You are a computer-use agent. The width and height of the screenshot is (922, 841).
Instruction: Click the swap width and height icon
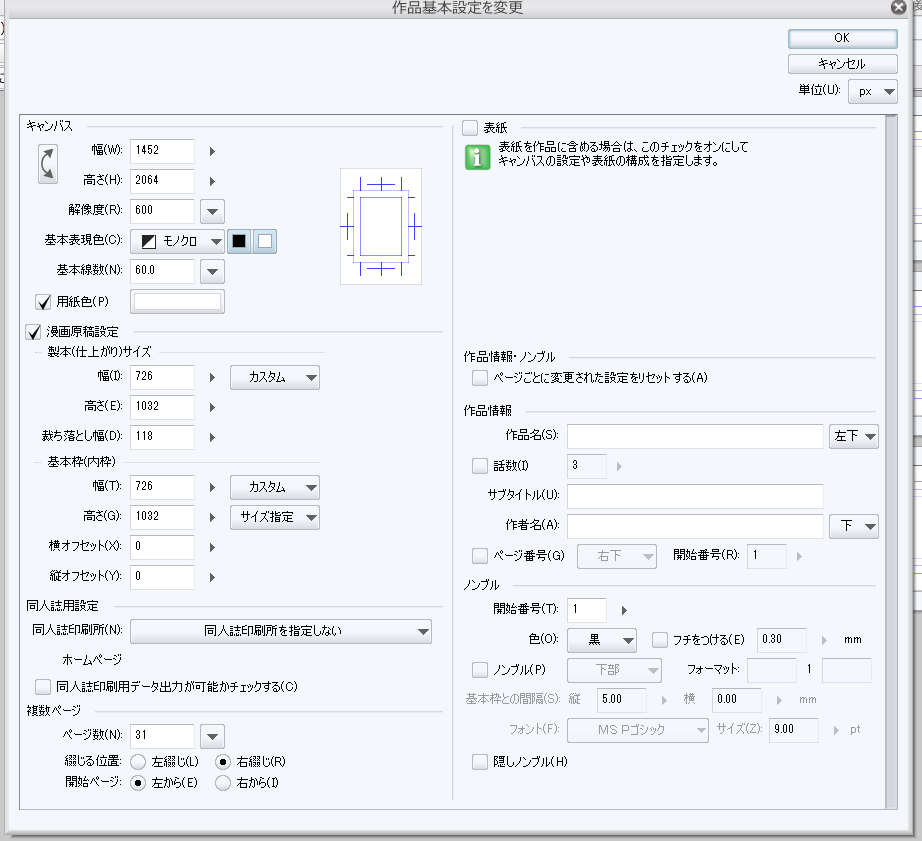48,165
